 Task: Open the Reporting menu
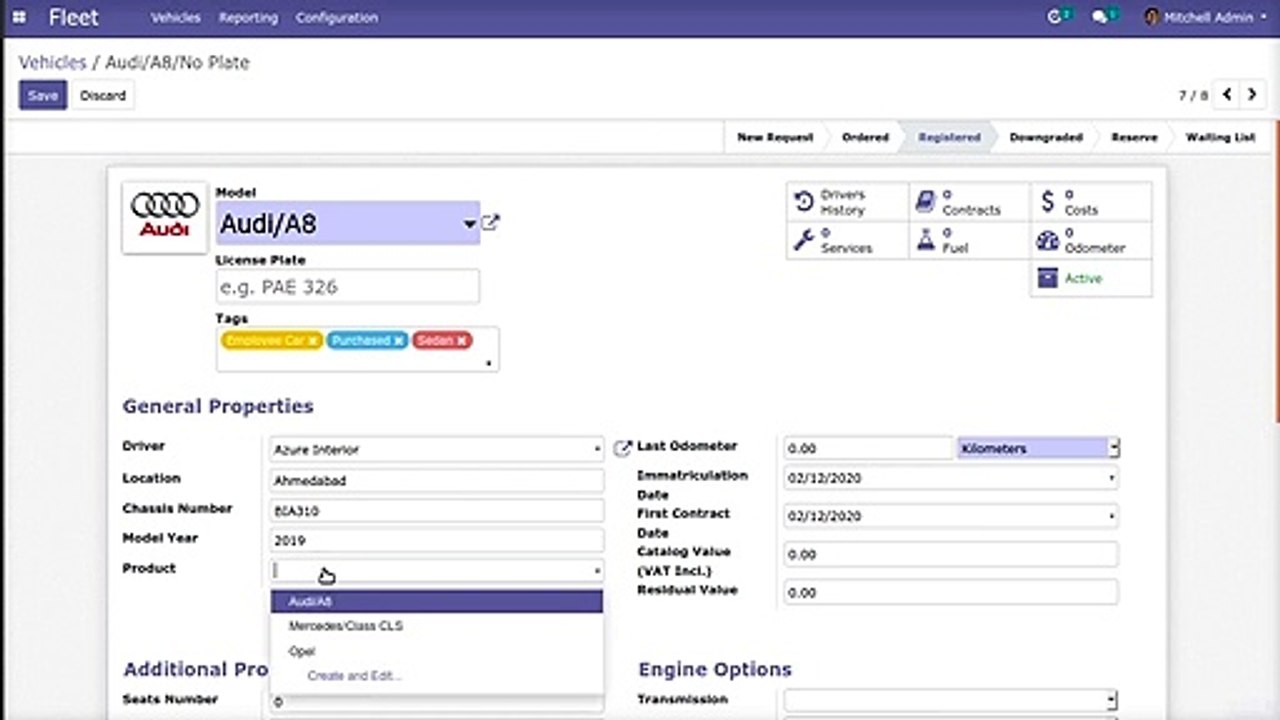(248, 17)
